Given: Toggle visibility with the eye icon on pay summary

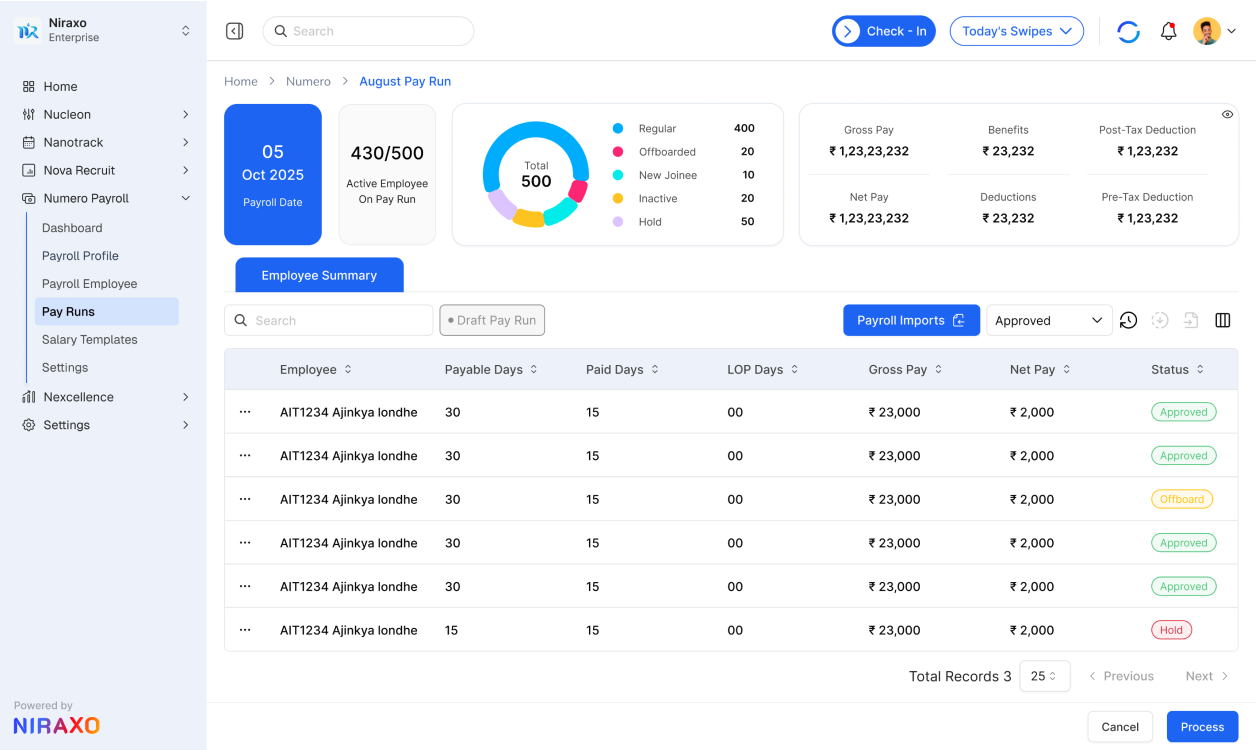Looking at the screenshot, I should point(1228,114).
